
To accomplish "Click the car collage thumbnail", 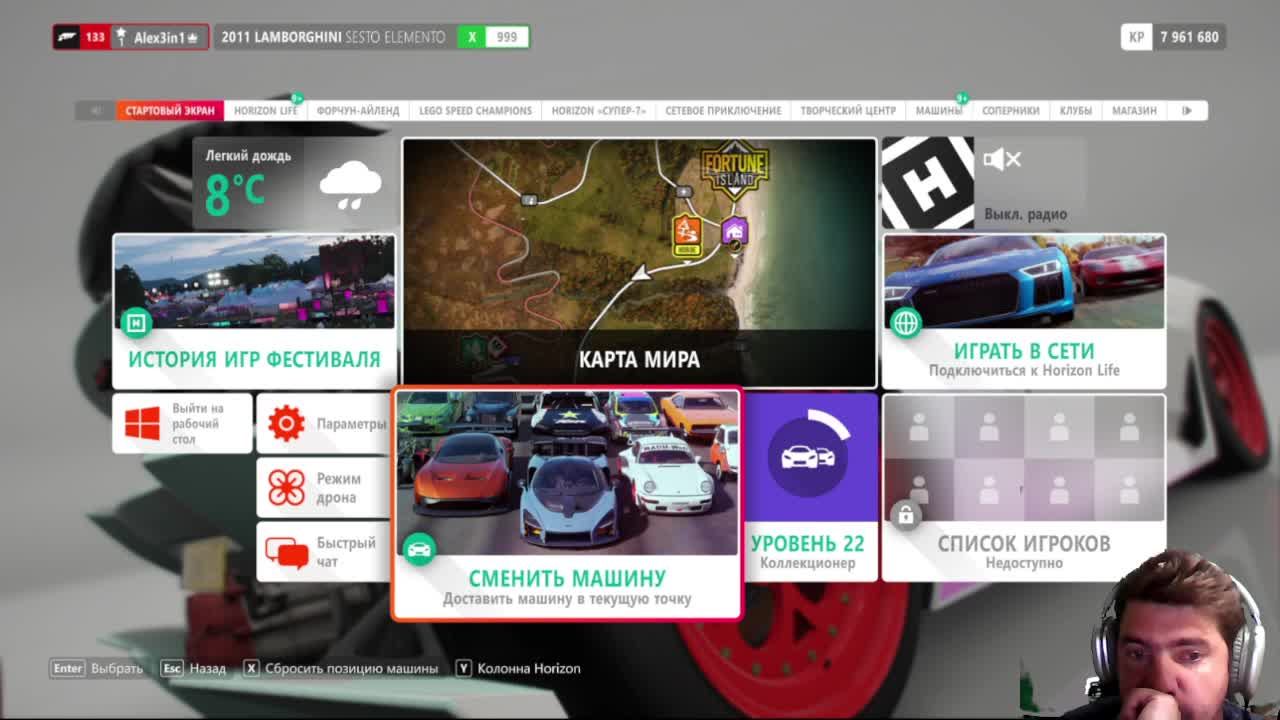I will (568, 473).
